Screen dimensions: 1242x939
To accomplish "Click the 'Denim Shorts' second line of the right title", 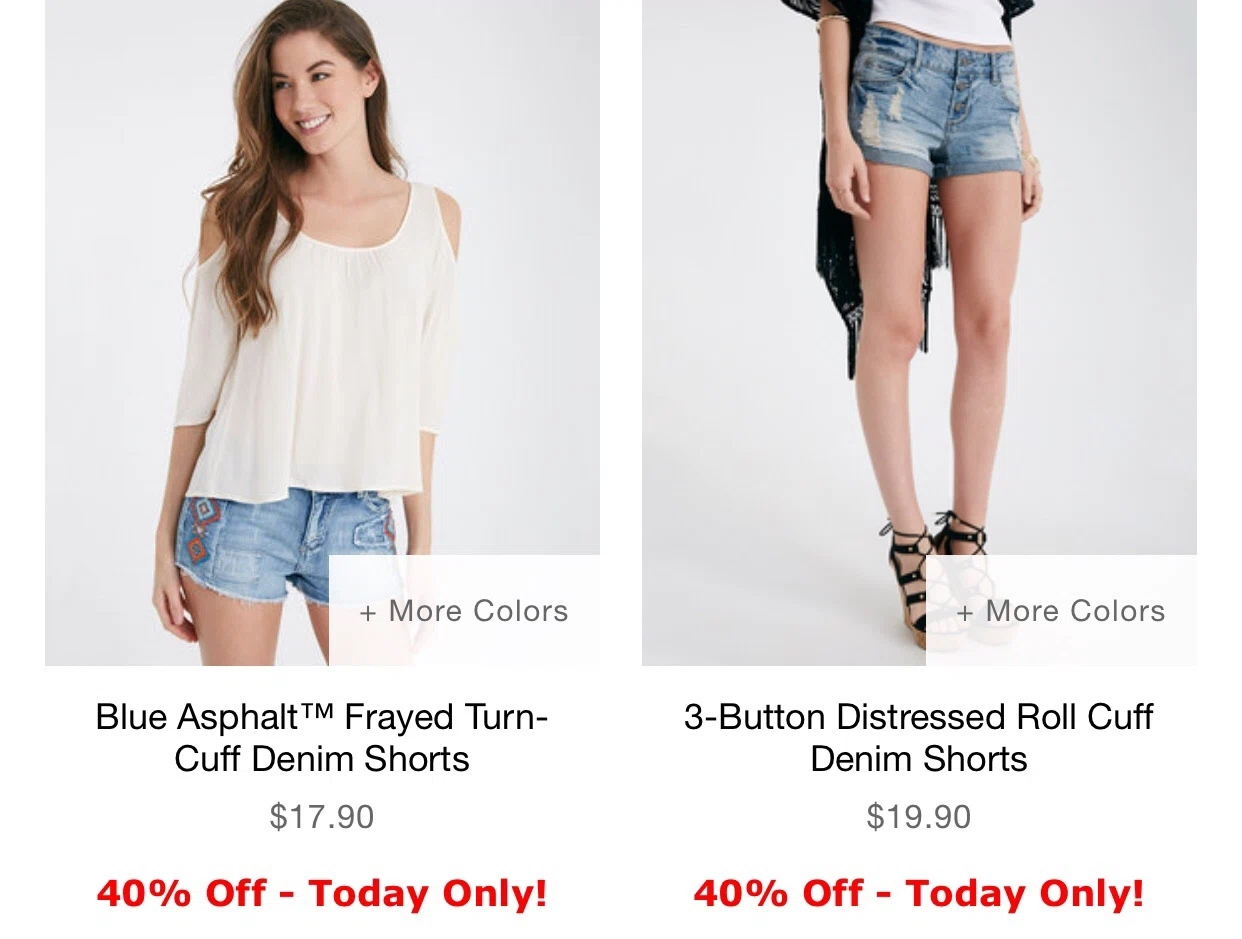I will pos(919,758).
